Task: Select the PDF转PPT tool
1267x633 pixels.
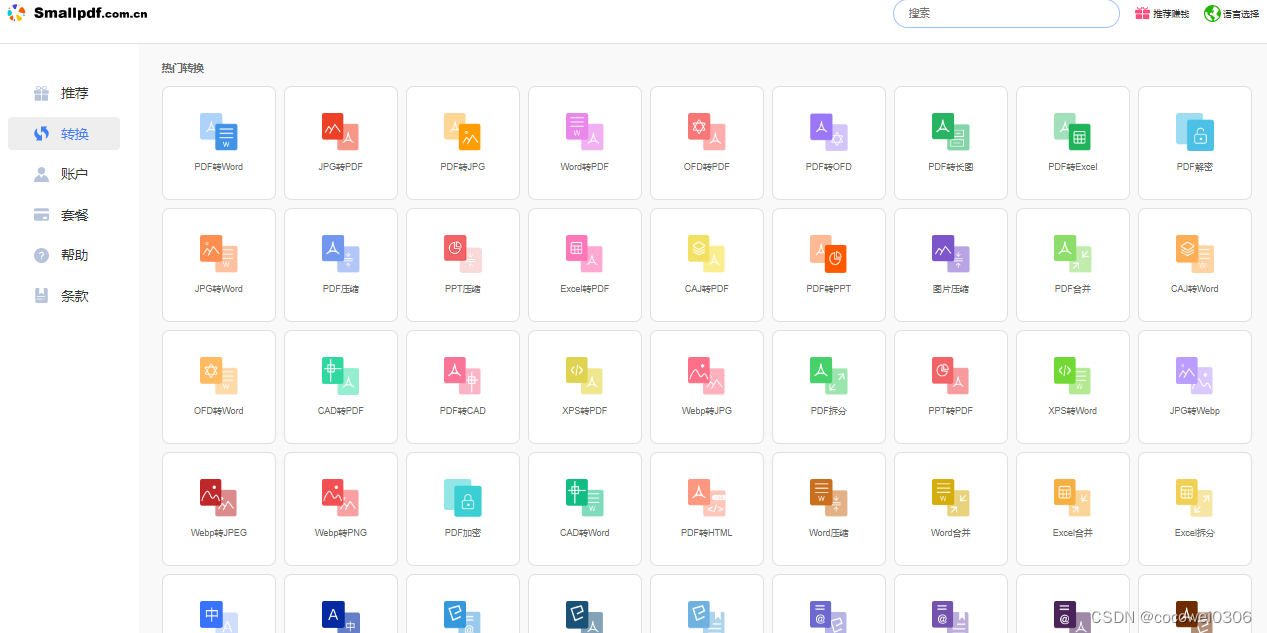Action: point(828,265)
